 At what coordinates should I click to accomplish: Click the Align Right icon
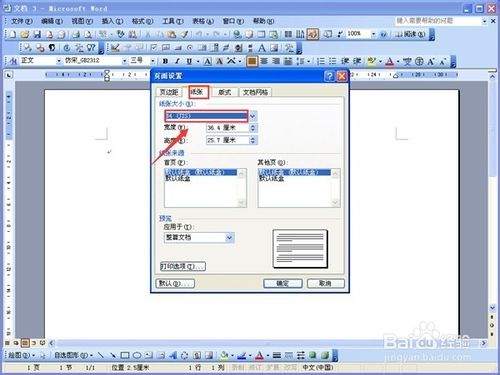(276, 61)
